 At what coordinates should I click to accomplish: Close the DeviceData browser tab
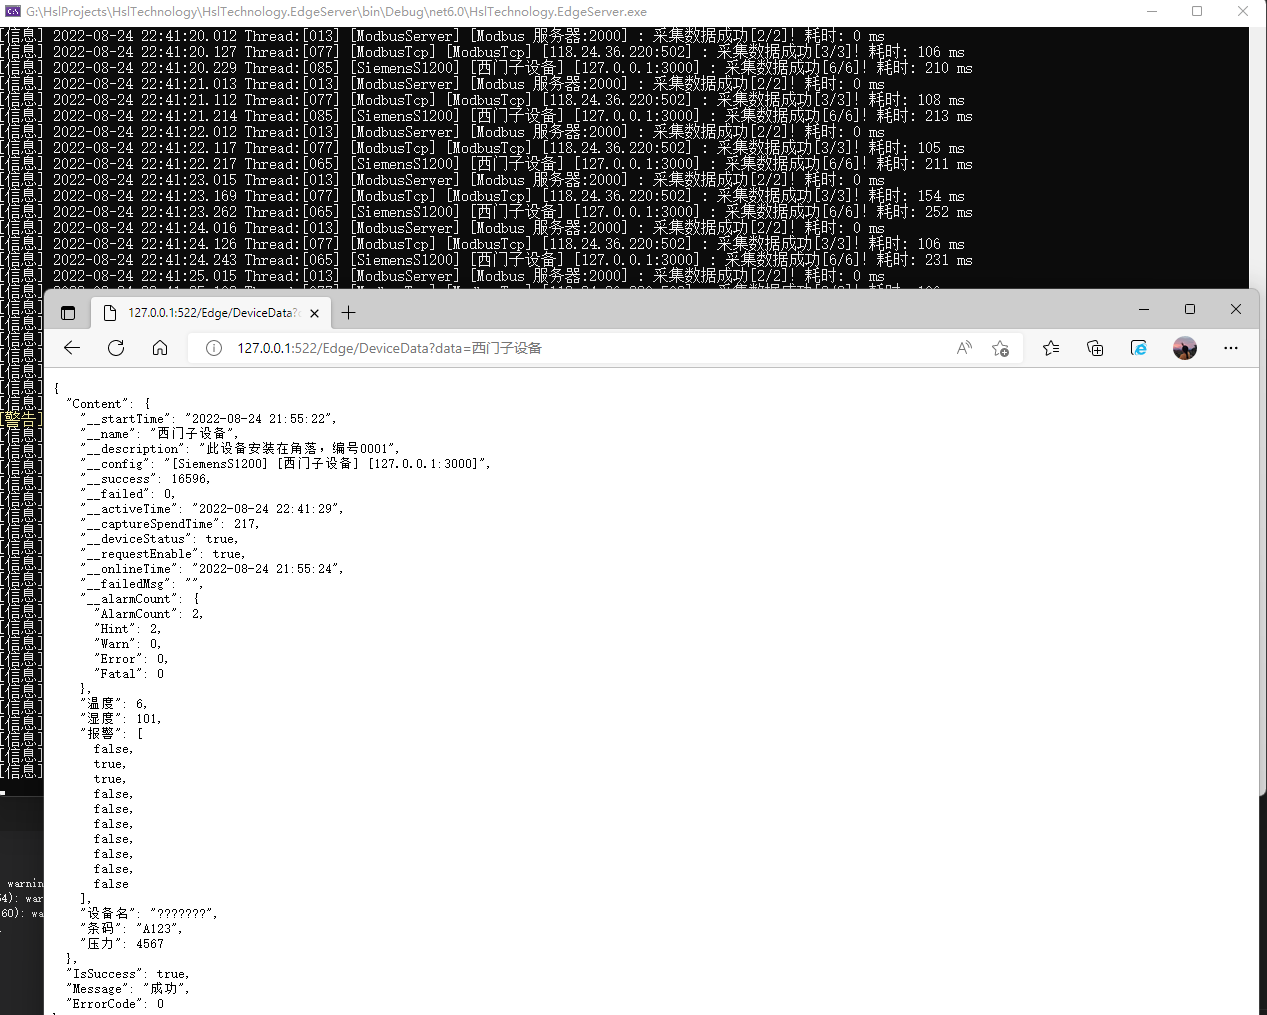[x=314, y=313]
